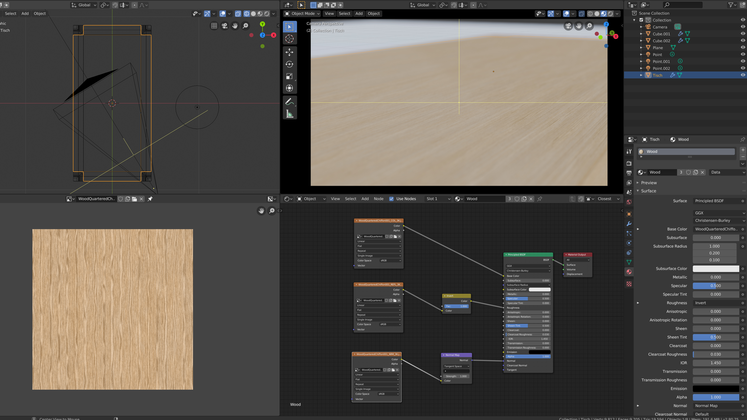Click the Principled BSDF surface shader button

click(x=715, y=201)
